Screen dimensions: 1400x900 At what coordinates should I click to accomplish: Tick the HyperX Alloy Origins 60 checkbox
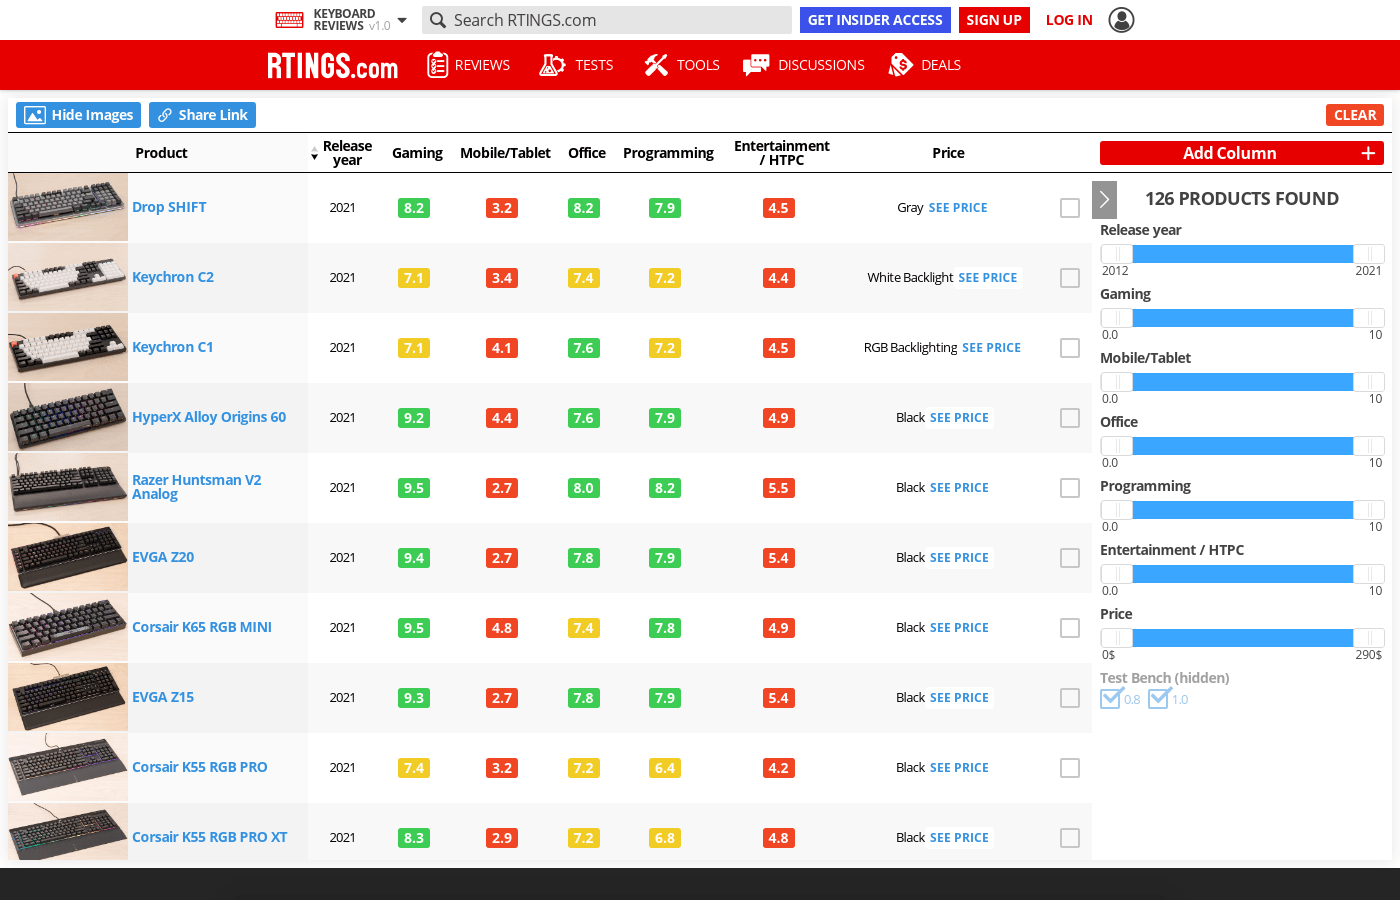coord(1070,418)
